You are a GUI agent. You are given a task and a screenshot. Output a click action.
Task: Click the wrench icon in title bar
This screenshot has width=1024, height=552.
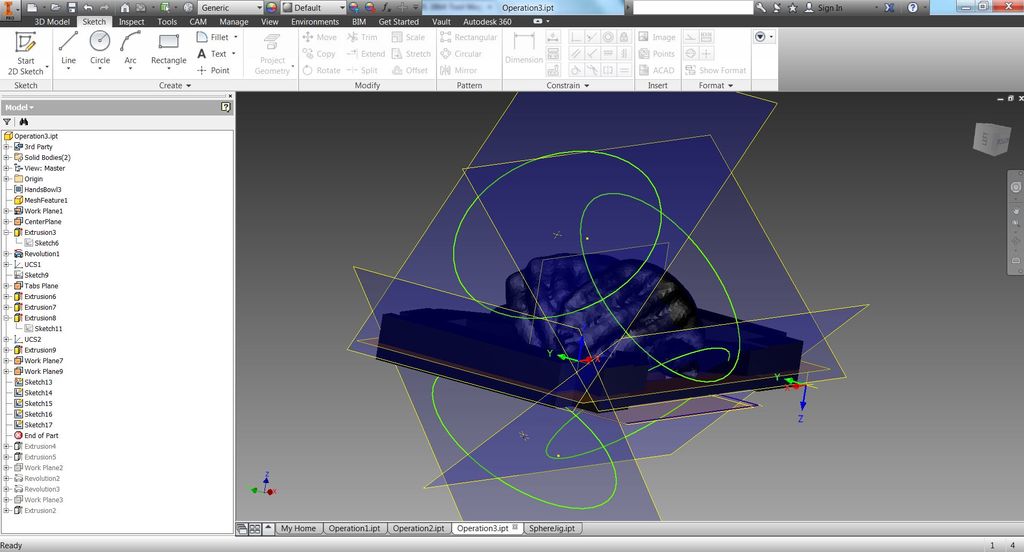pyautogui.click(x=761, y=8)
